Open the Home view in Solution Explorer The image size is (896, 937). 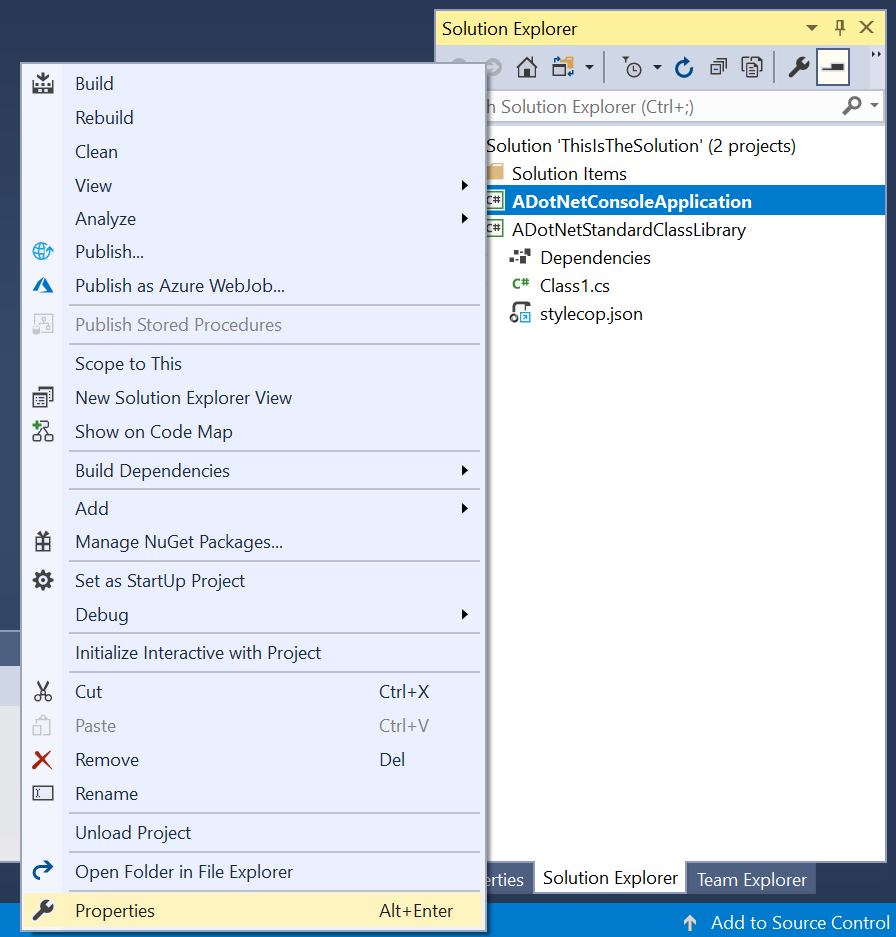tap(527, 67)
